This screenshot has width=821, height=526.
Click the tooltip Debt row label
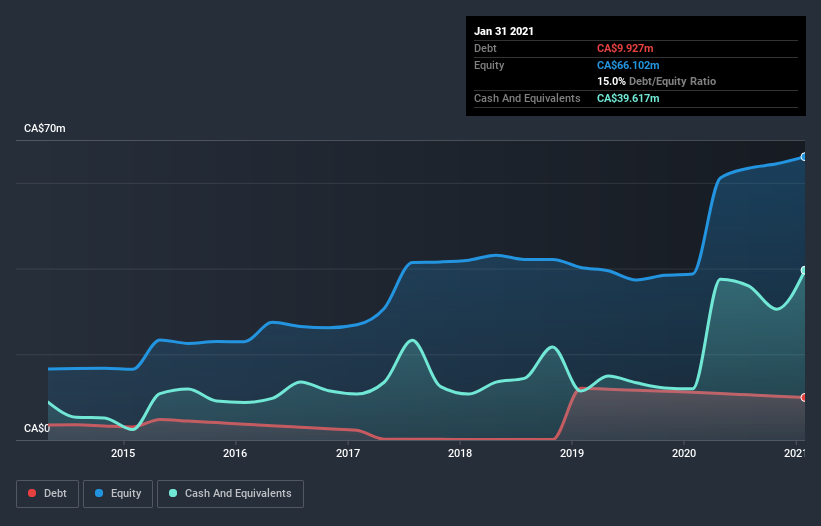click(x=485, y=48)
